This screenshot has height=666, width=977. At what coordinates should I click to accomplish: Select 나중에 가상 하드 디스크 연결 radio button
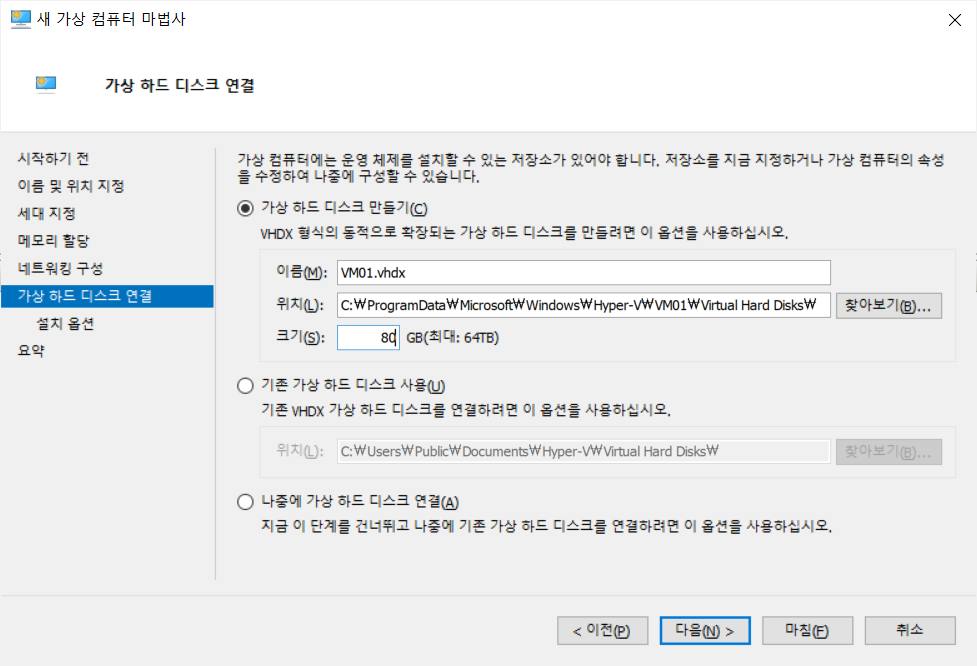click(245, 502)
